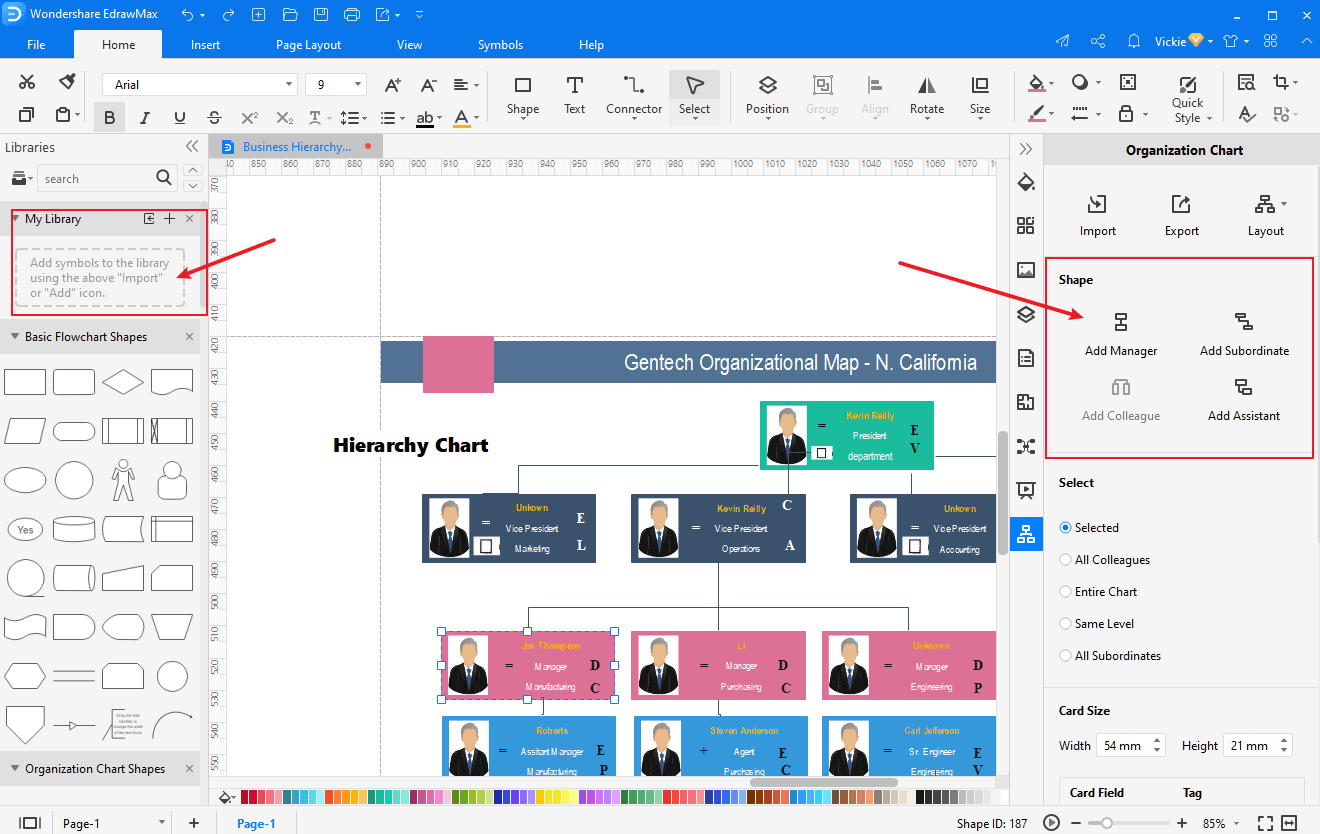Open the Vickie account menu
Viewport: 1320px width, 834px height.
(x=1184, y=42)
